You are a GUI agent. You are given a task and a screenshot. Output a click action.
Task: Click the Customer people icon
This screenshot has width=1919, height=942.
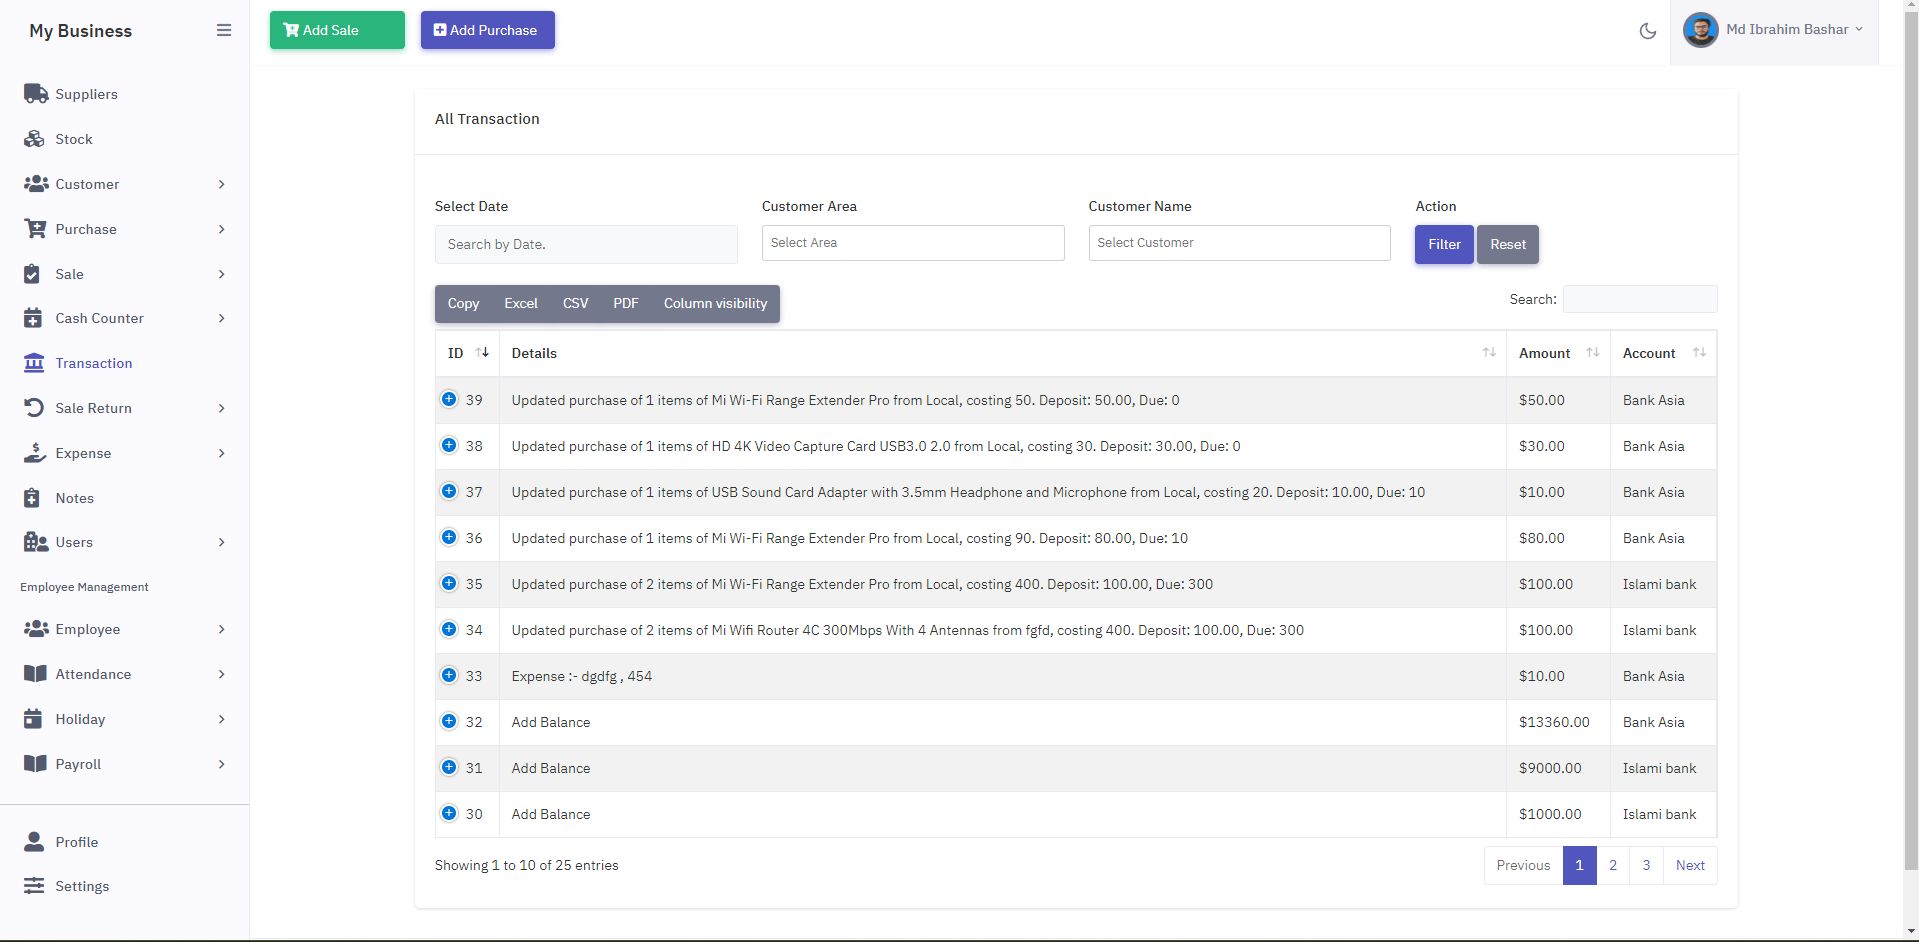pyautogui.click(x=36, y=184)
